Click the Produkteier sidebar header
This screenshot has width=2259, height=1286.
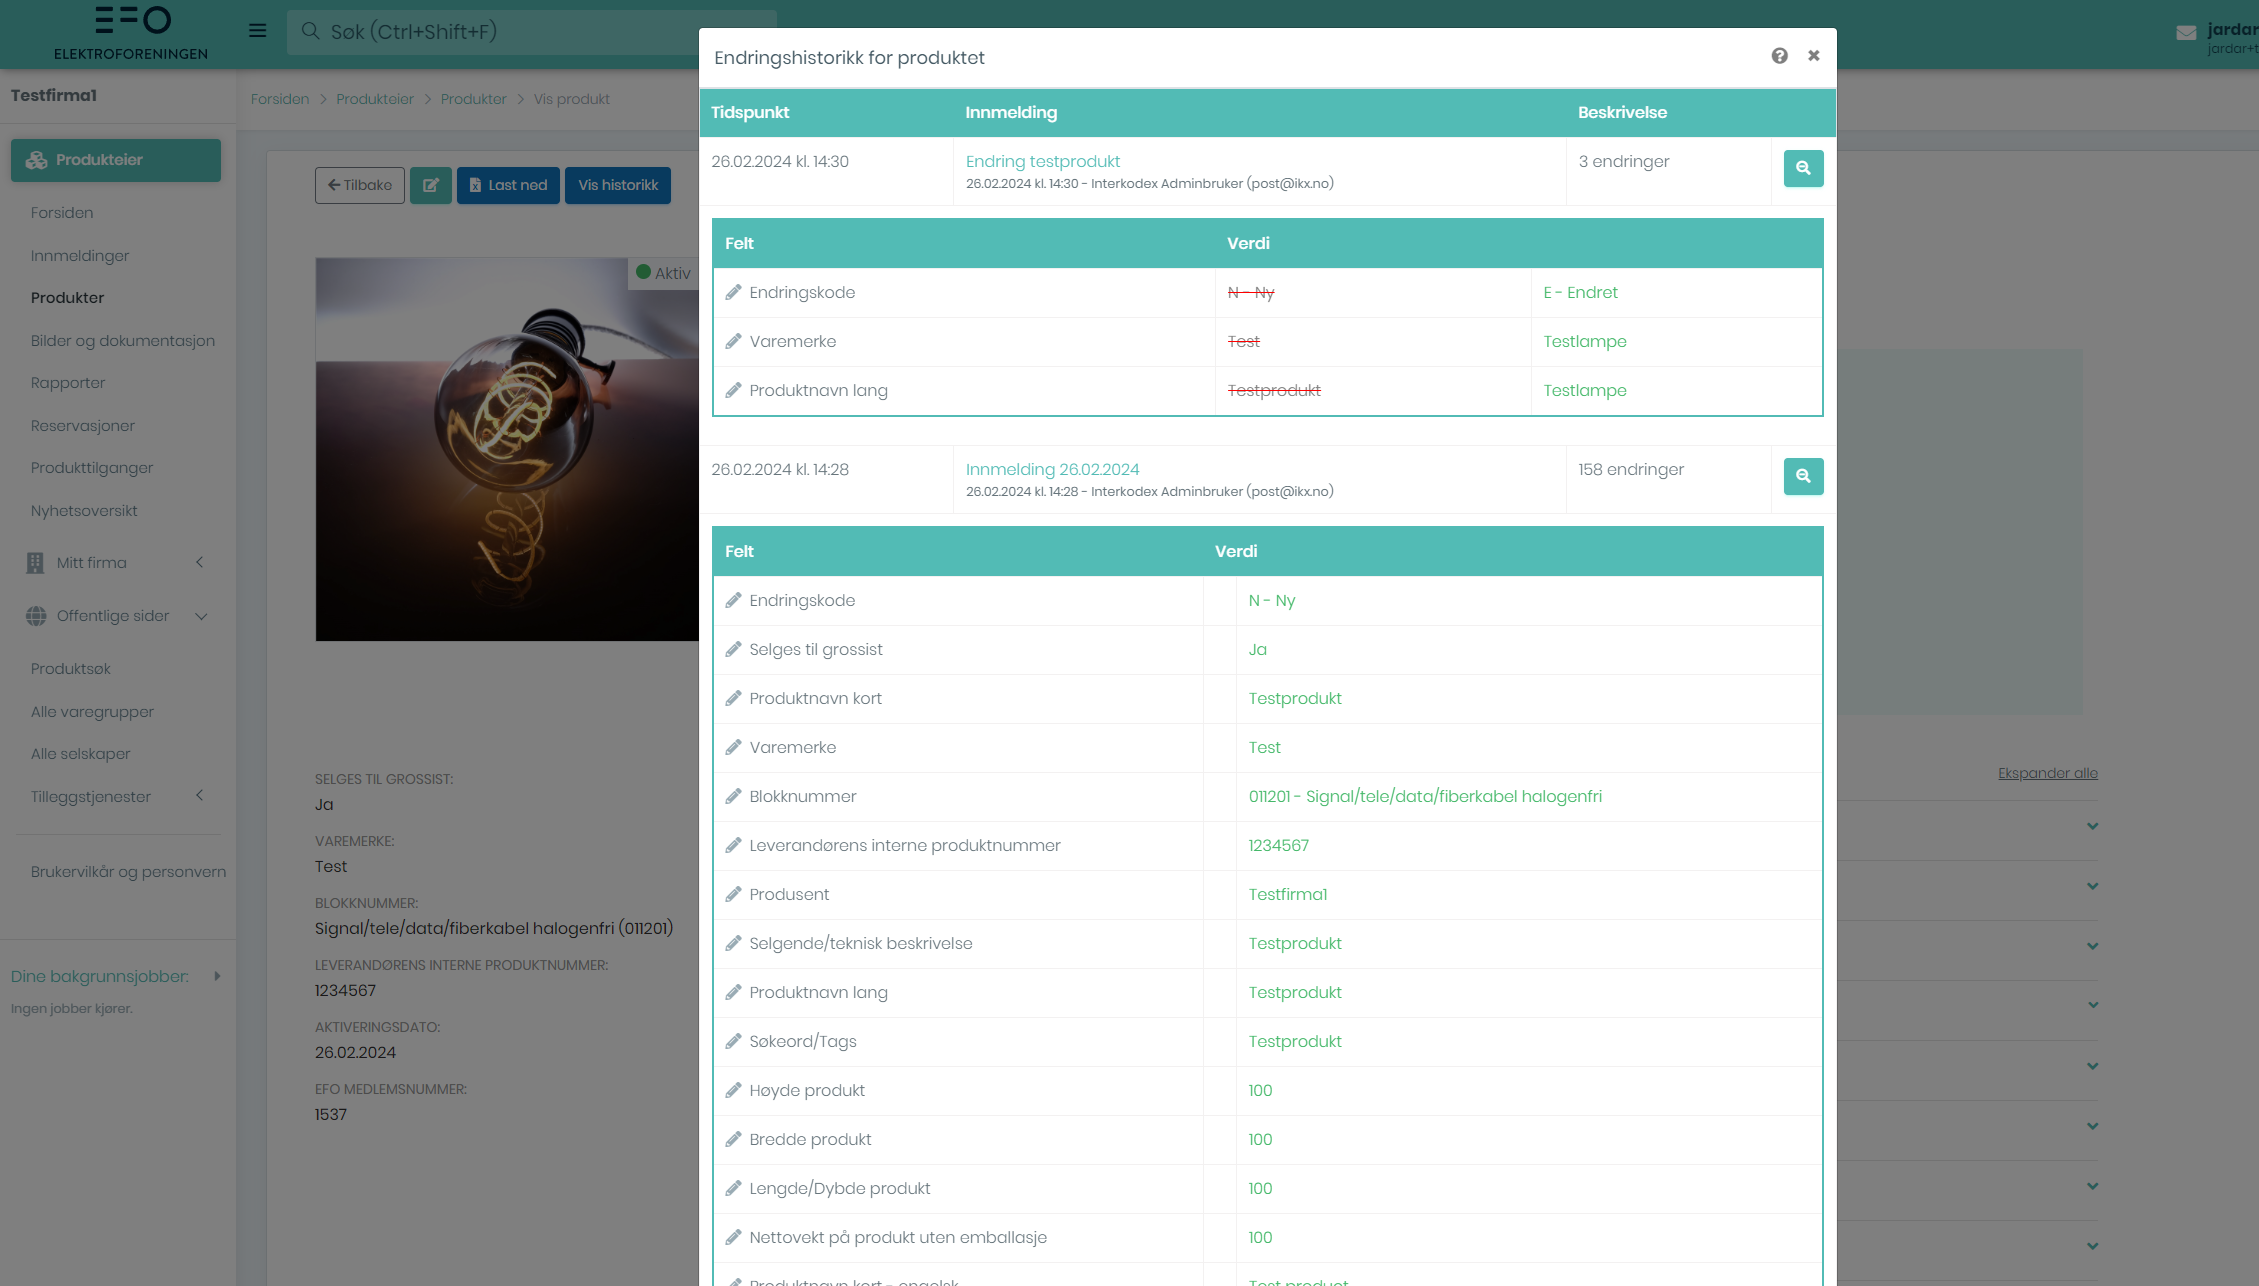(116, 160)
